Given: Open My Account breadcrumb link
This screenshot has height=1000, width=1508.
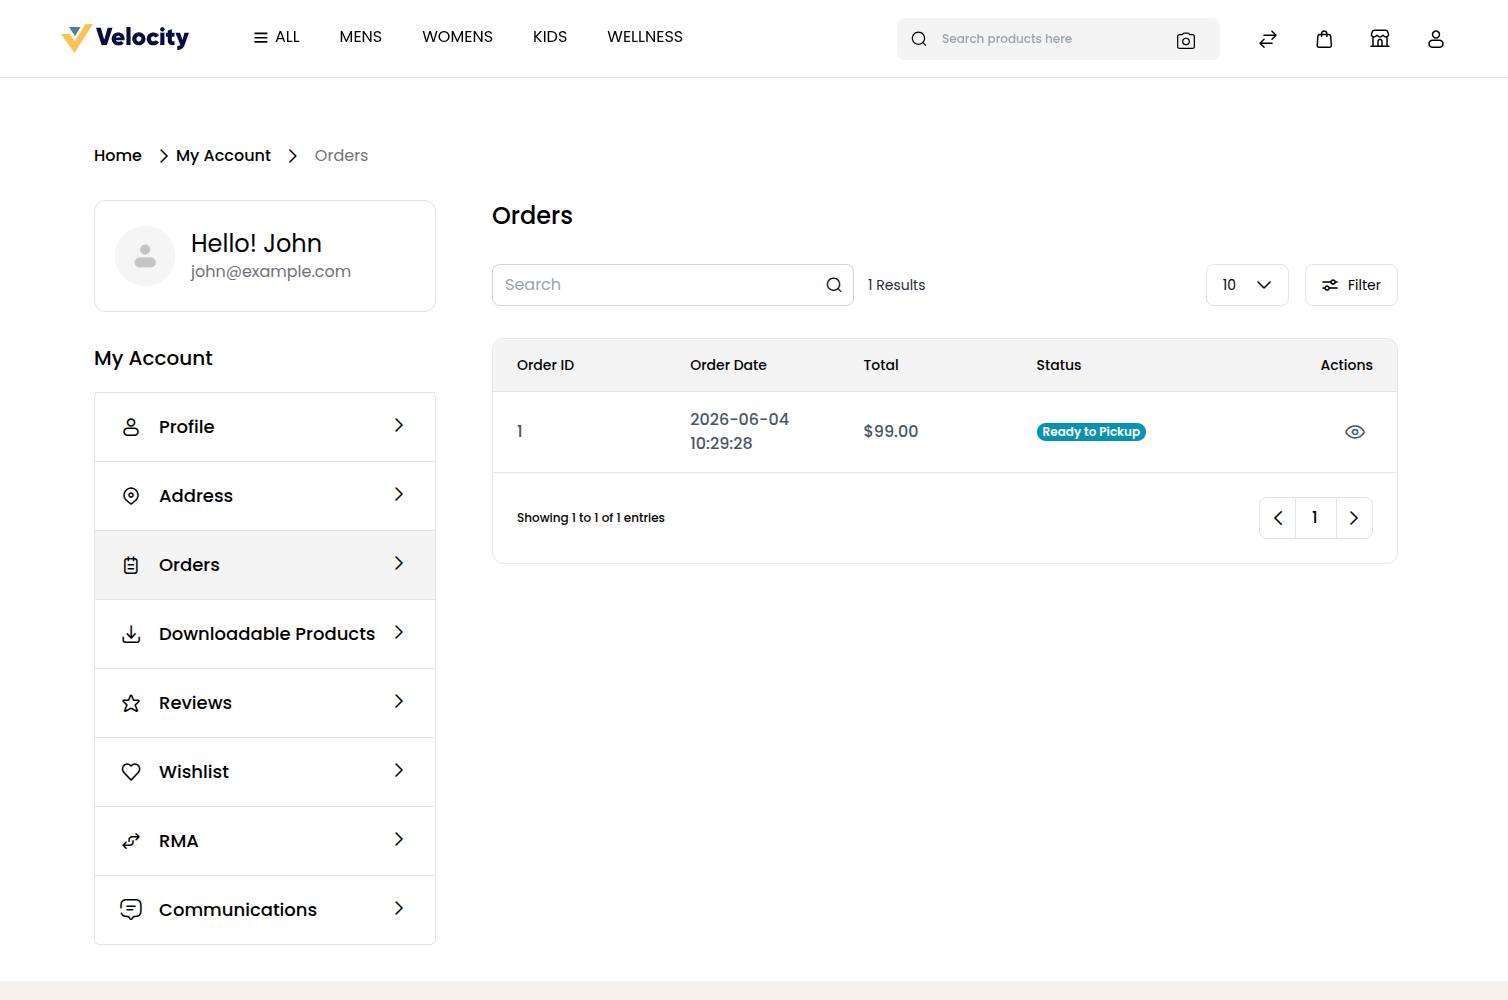Looking at the screenshot, I should [223, 156].
